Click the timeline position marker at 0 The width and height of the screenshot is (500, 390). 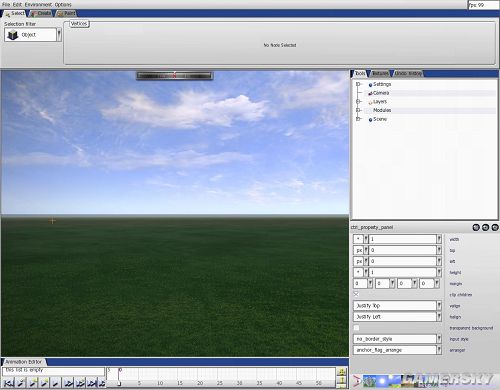coord(119,376)
